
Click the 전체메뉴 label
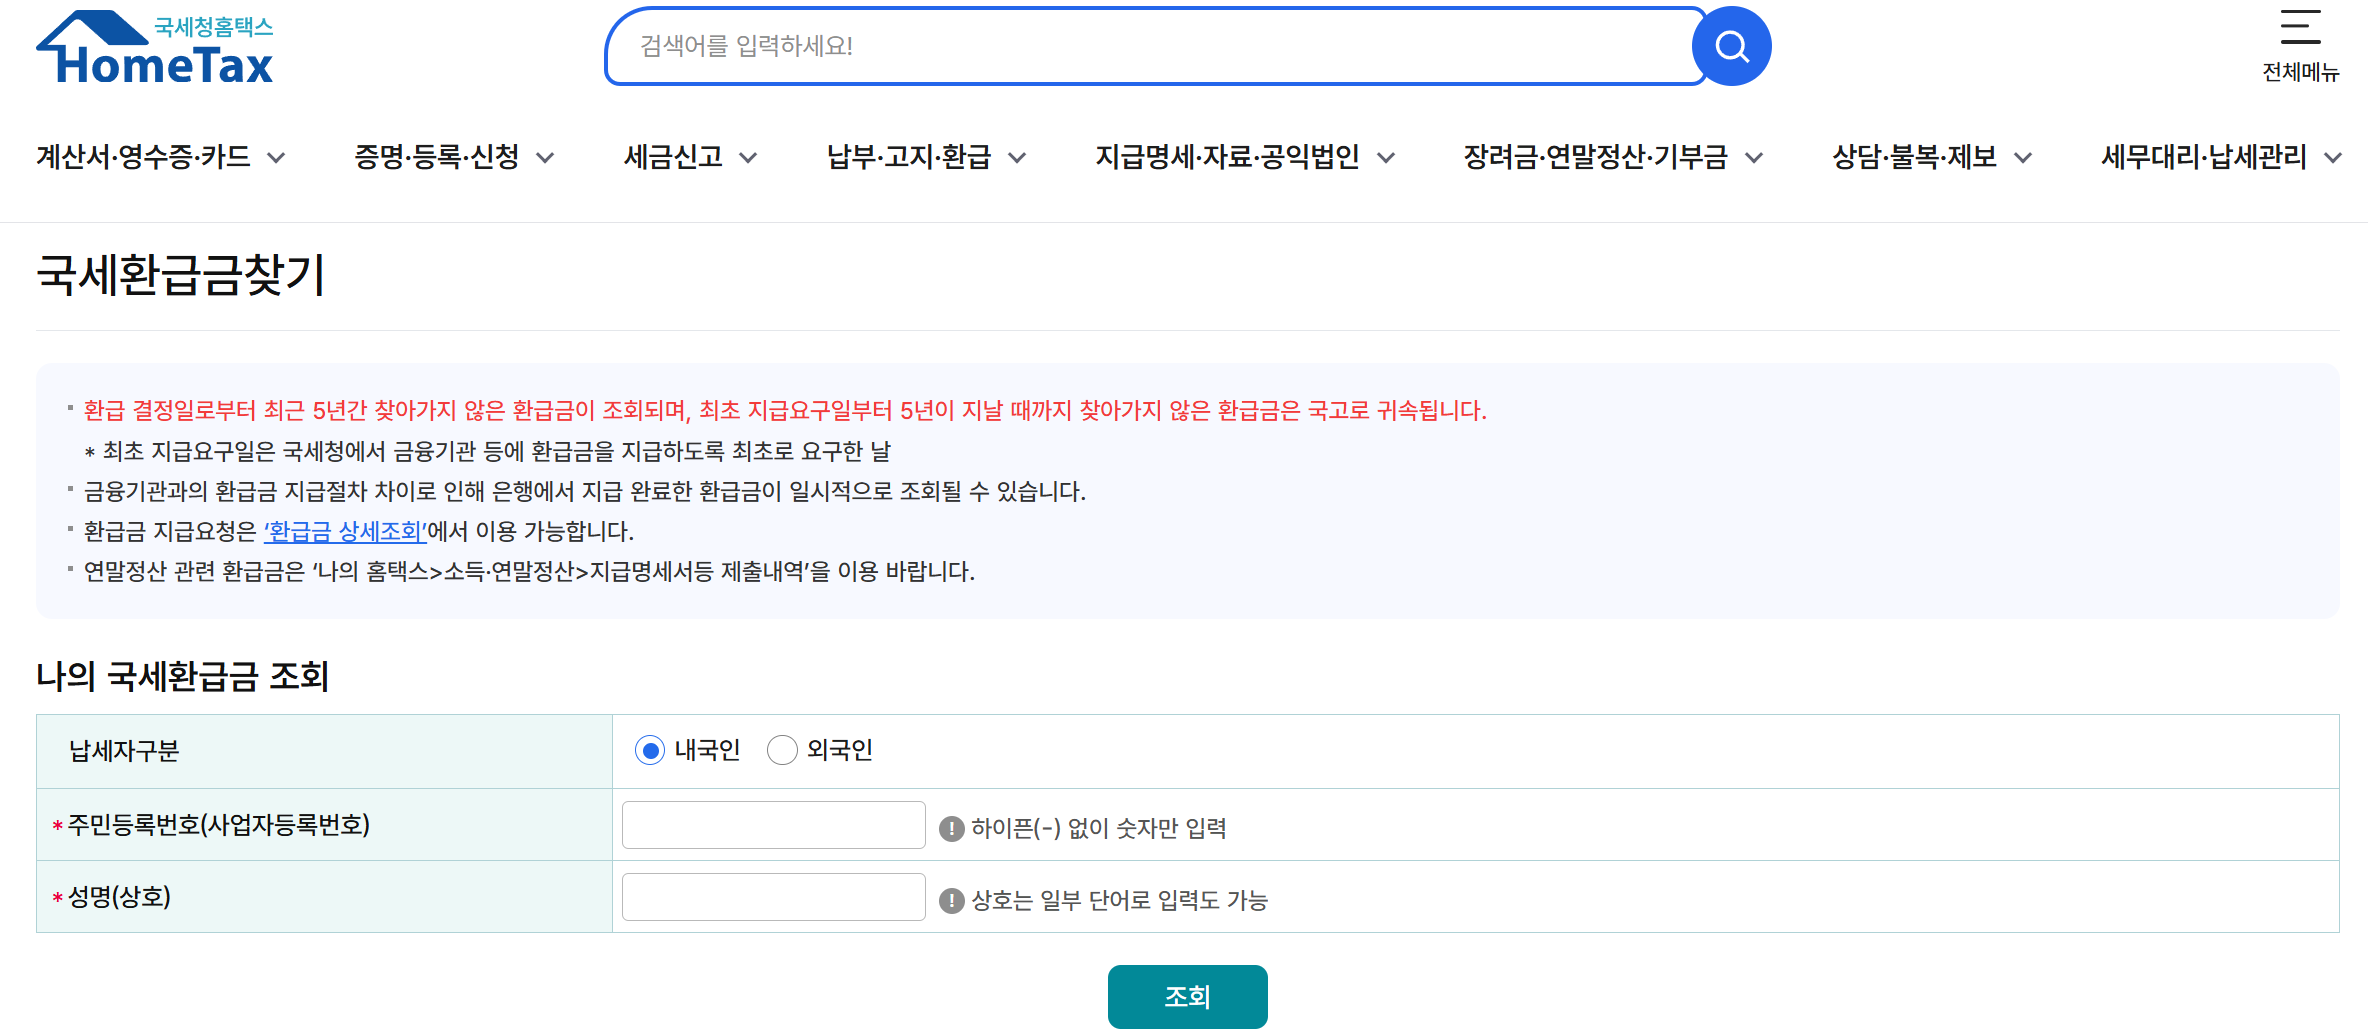(x=2301, y=72)
